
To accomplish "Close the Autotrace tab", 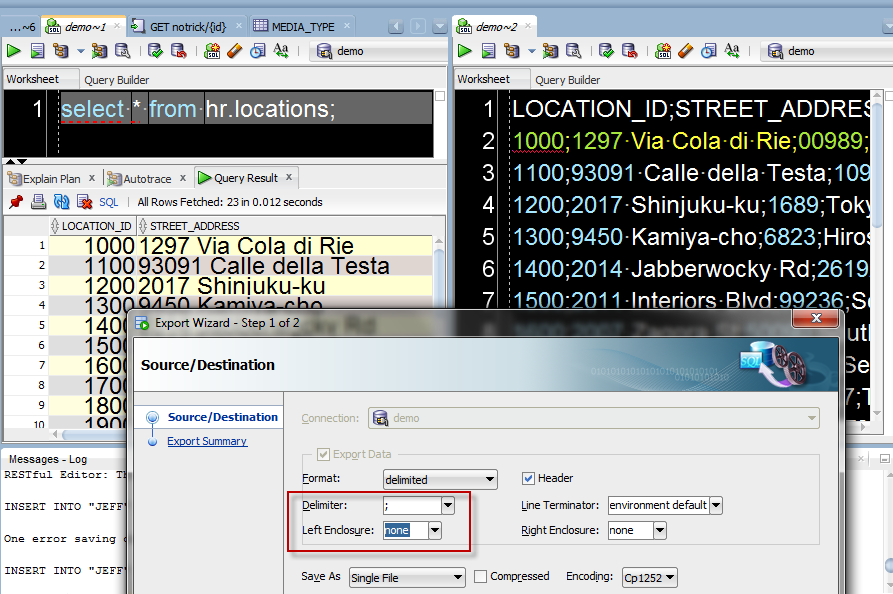I will coord(183,178).
